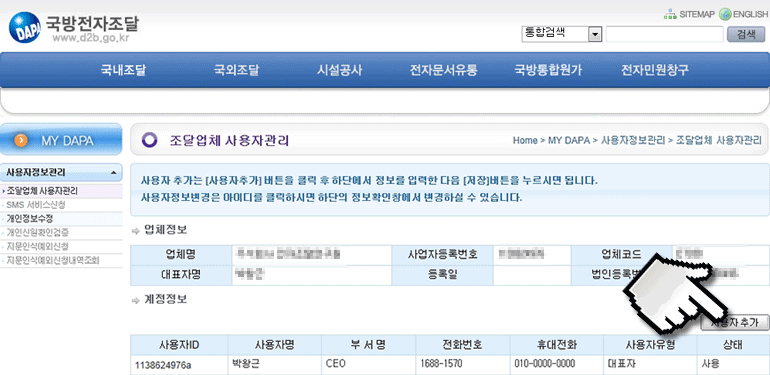The image size is (770, 375).
Task: Open the 전자민원창구 menu
Action: [x=655, y=70]
